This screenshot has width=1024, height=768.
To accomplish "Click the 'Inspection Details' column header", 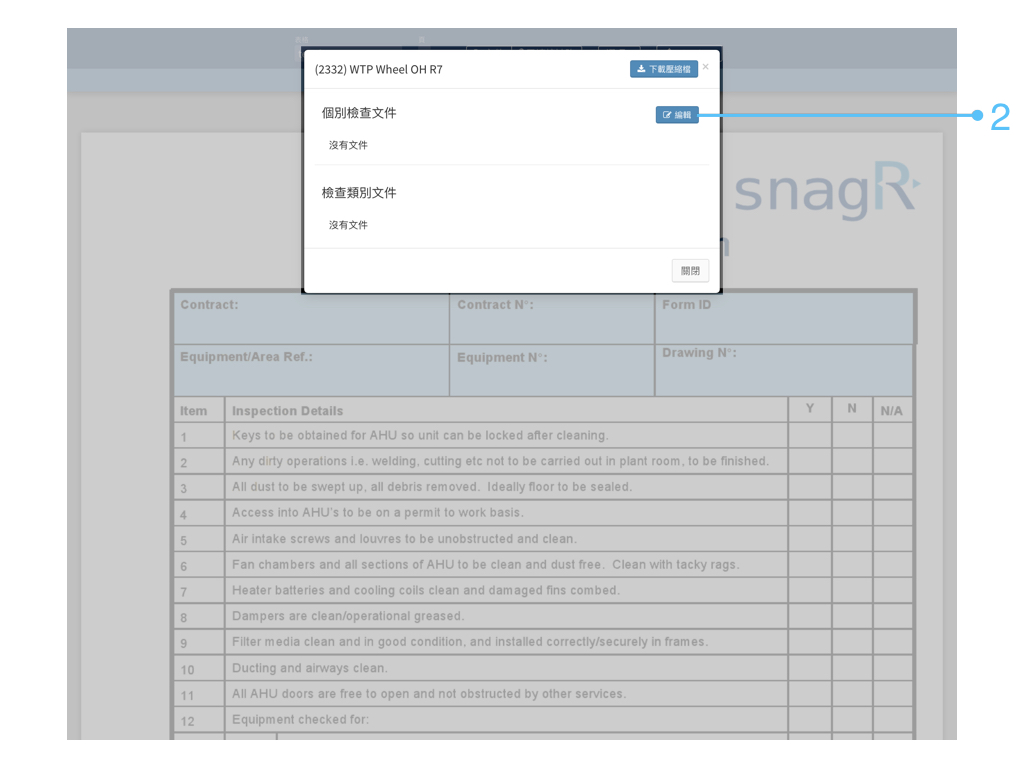I will click(x=287, y=411).
